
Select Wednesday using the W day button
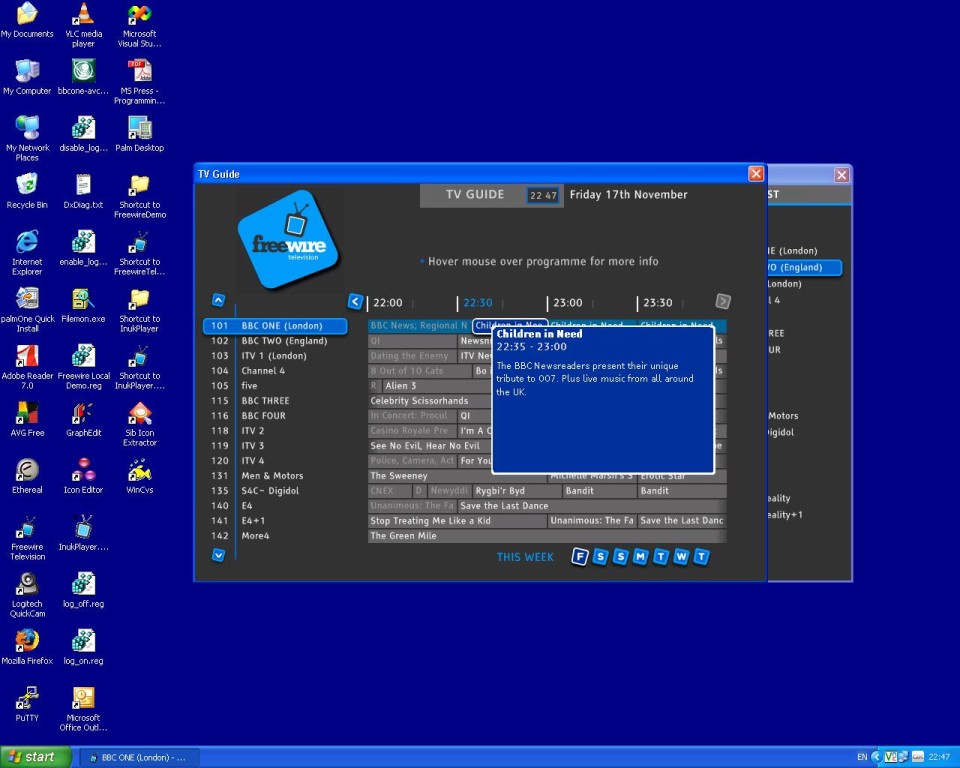tap(681, 556)
